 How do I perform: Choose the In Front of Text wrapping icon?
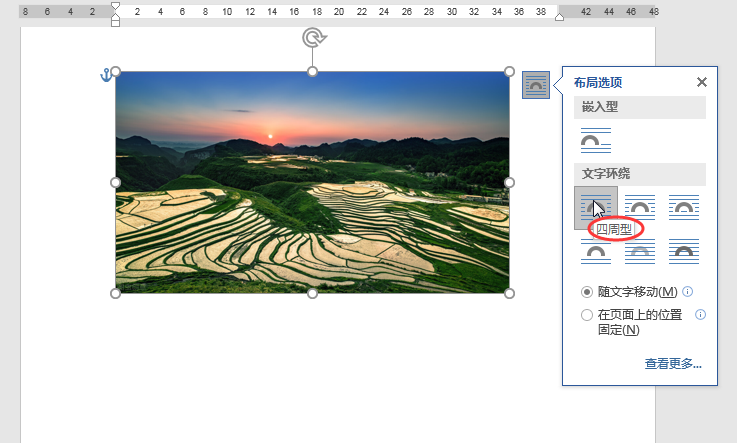point(684,251)
